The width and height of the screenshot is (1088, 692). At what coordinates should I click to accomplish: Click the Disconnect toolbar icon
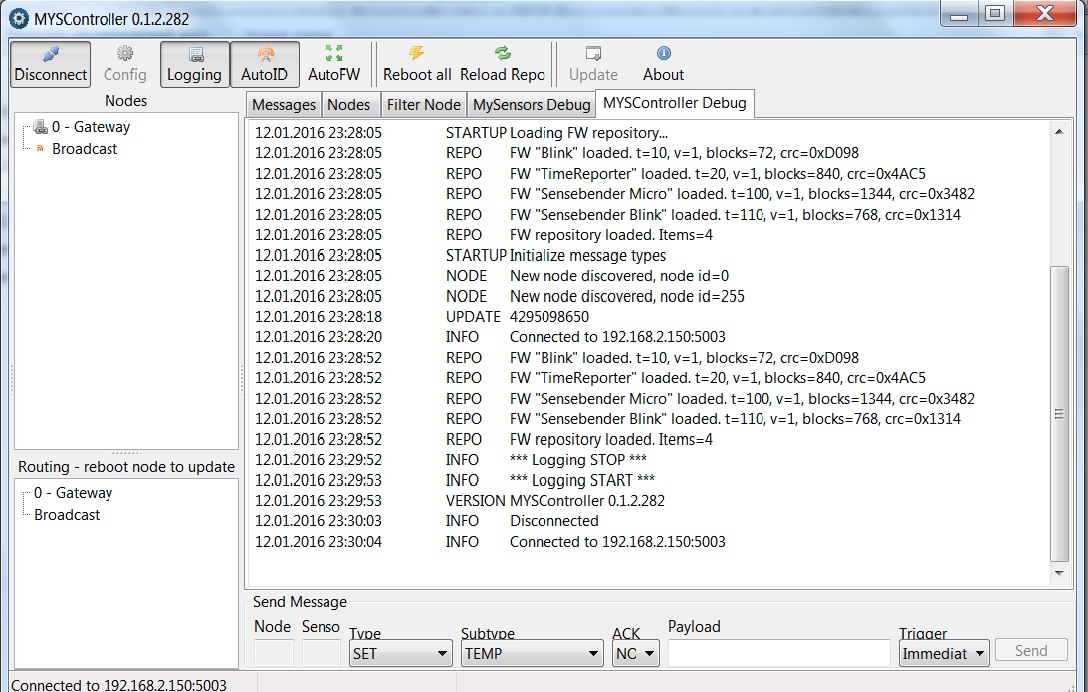50,55
